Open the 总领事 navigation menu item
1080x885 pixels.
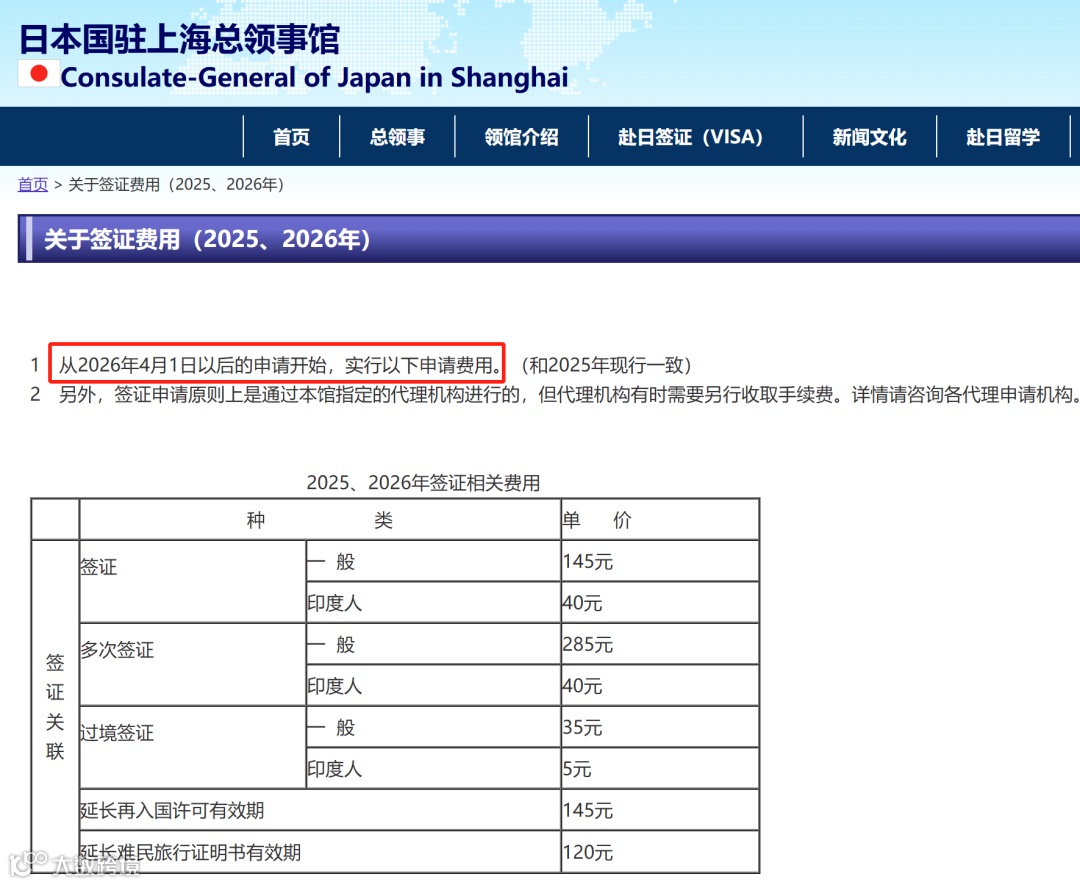point(397,136)
